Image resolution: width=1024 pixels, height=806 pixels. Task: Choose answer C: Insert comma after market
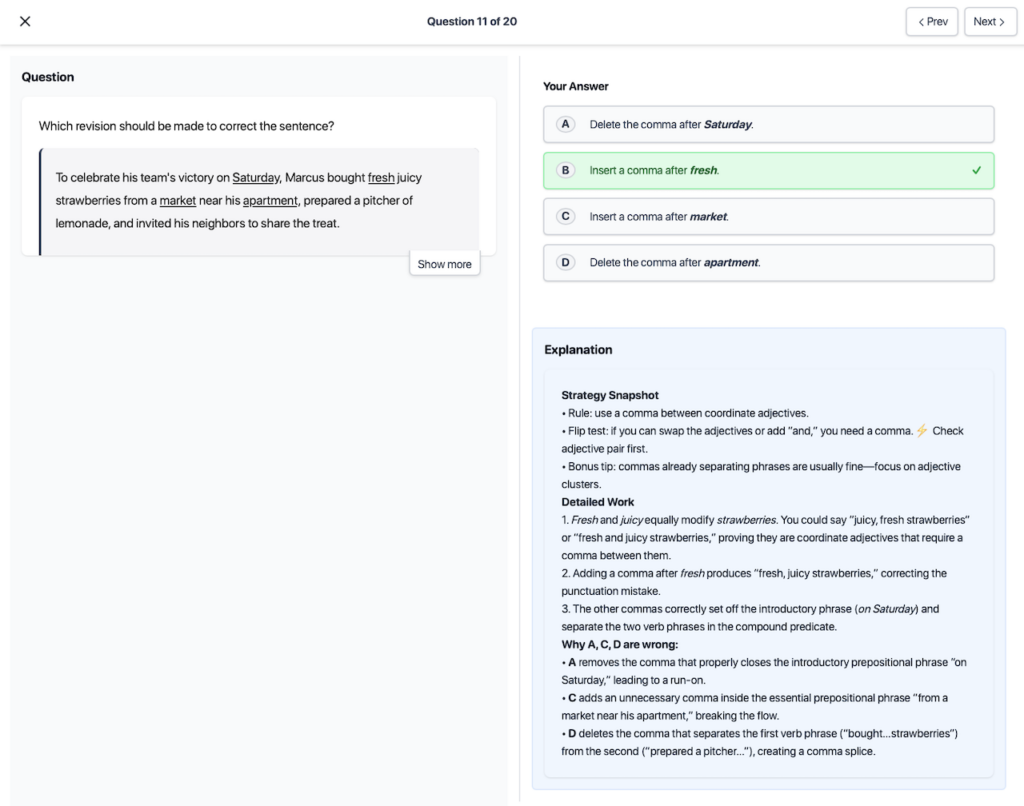click(768, 217)
